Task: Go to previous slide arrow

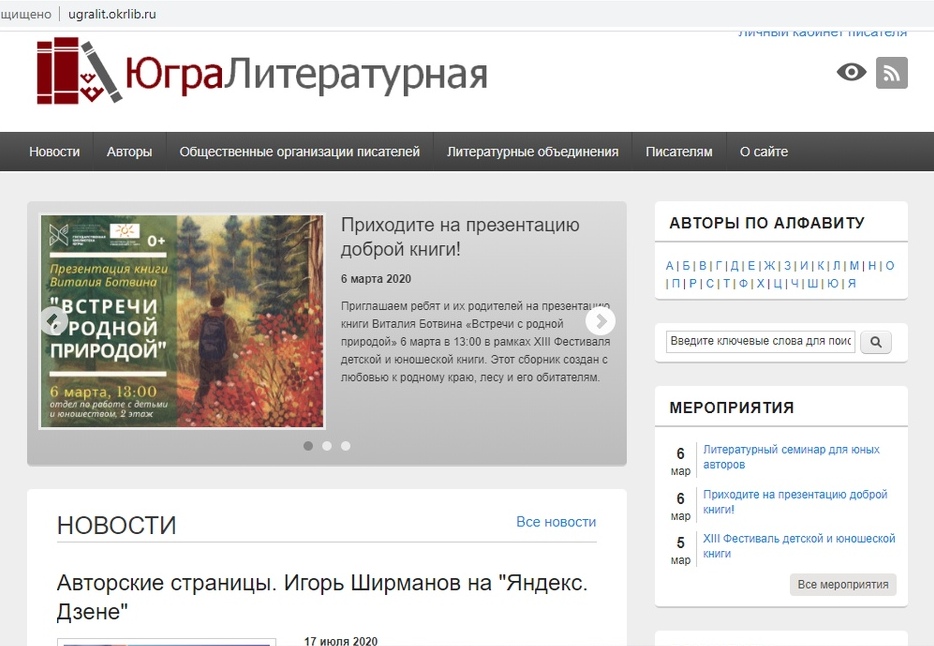Action: click(54, 322)
